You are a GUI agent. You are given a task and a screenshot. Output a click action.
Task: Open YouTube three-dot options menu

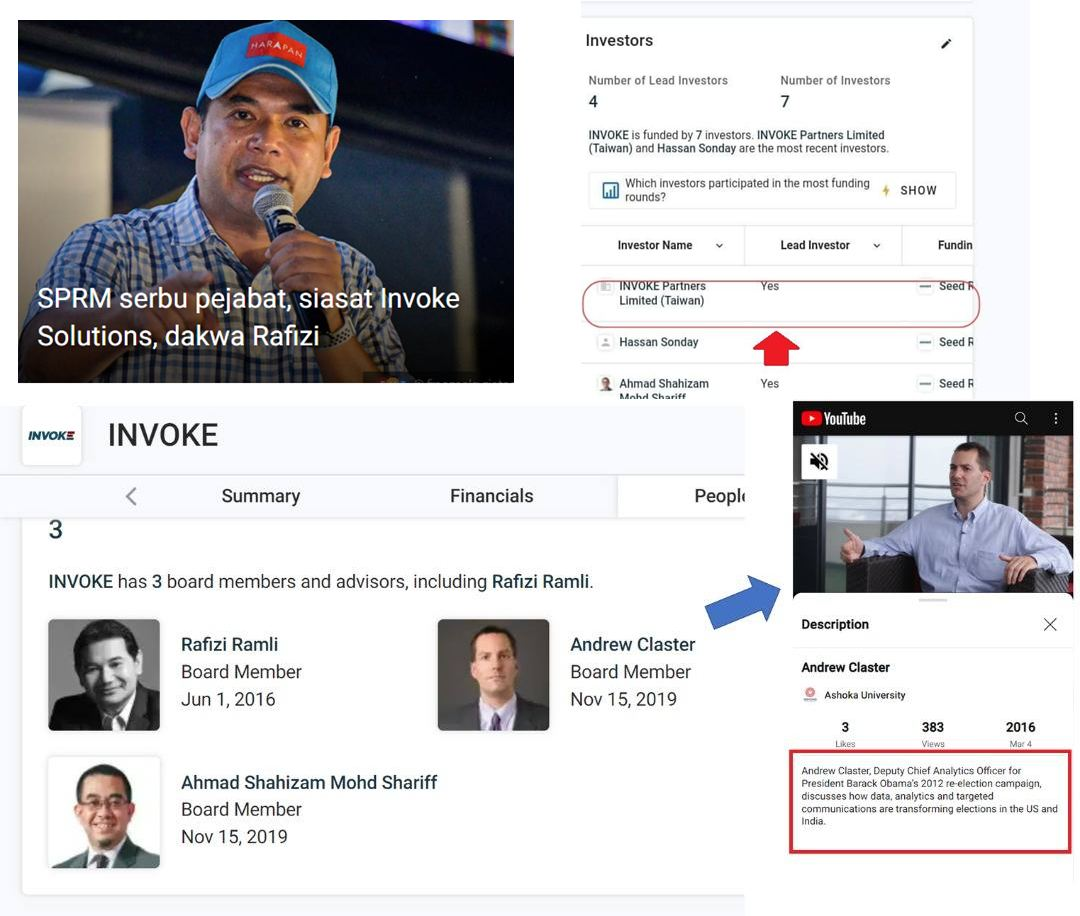(x=1055, y=418)
